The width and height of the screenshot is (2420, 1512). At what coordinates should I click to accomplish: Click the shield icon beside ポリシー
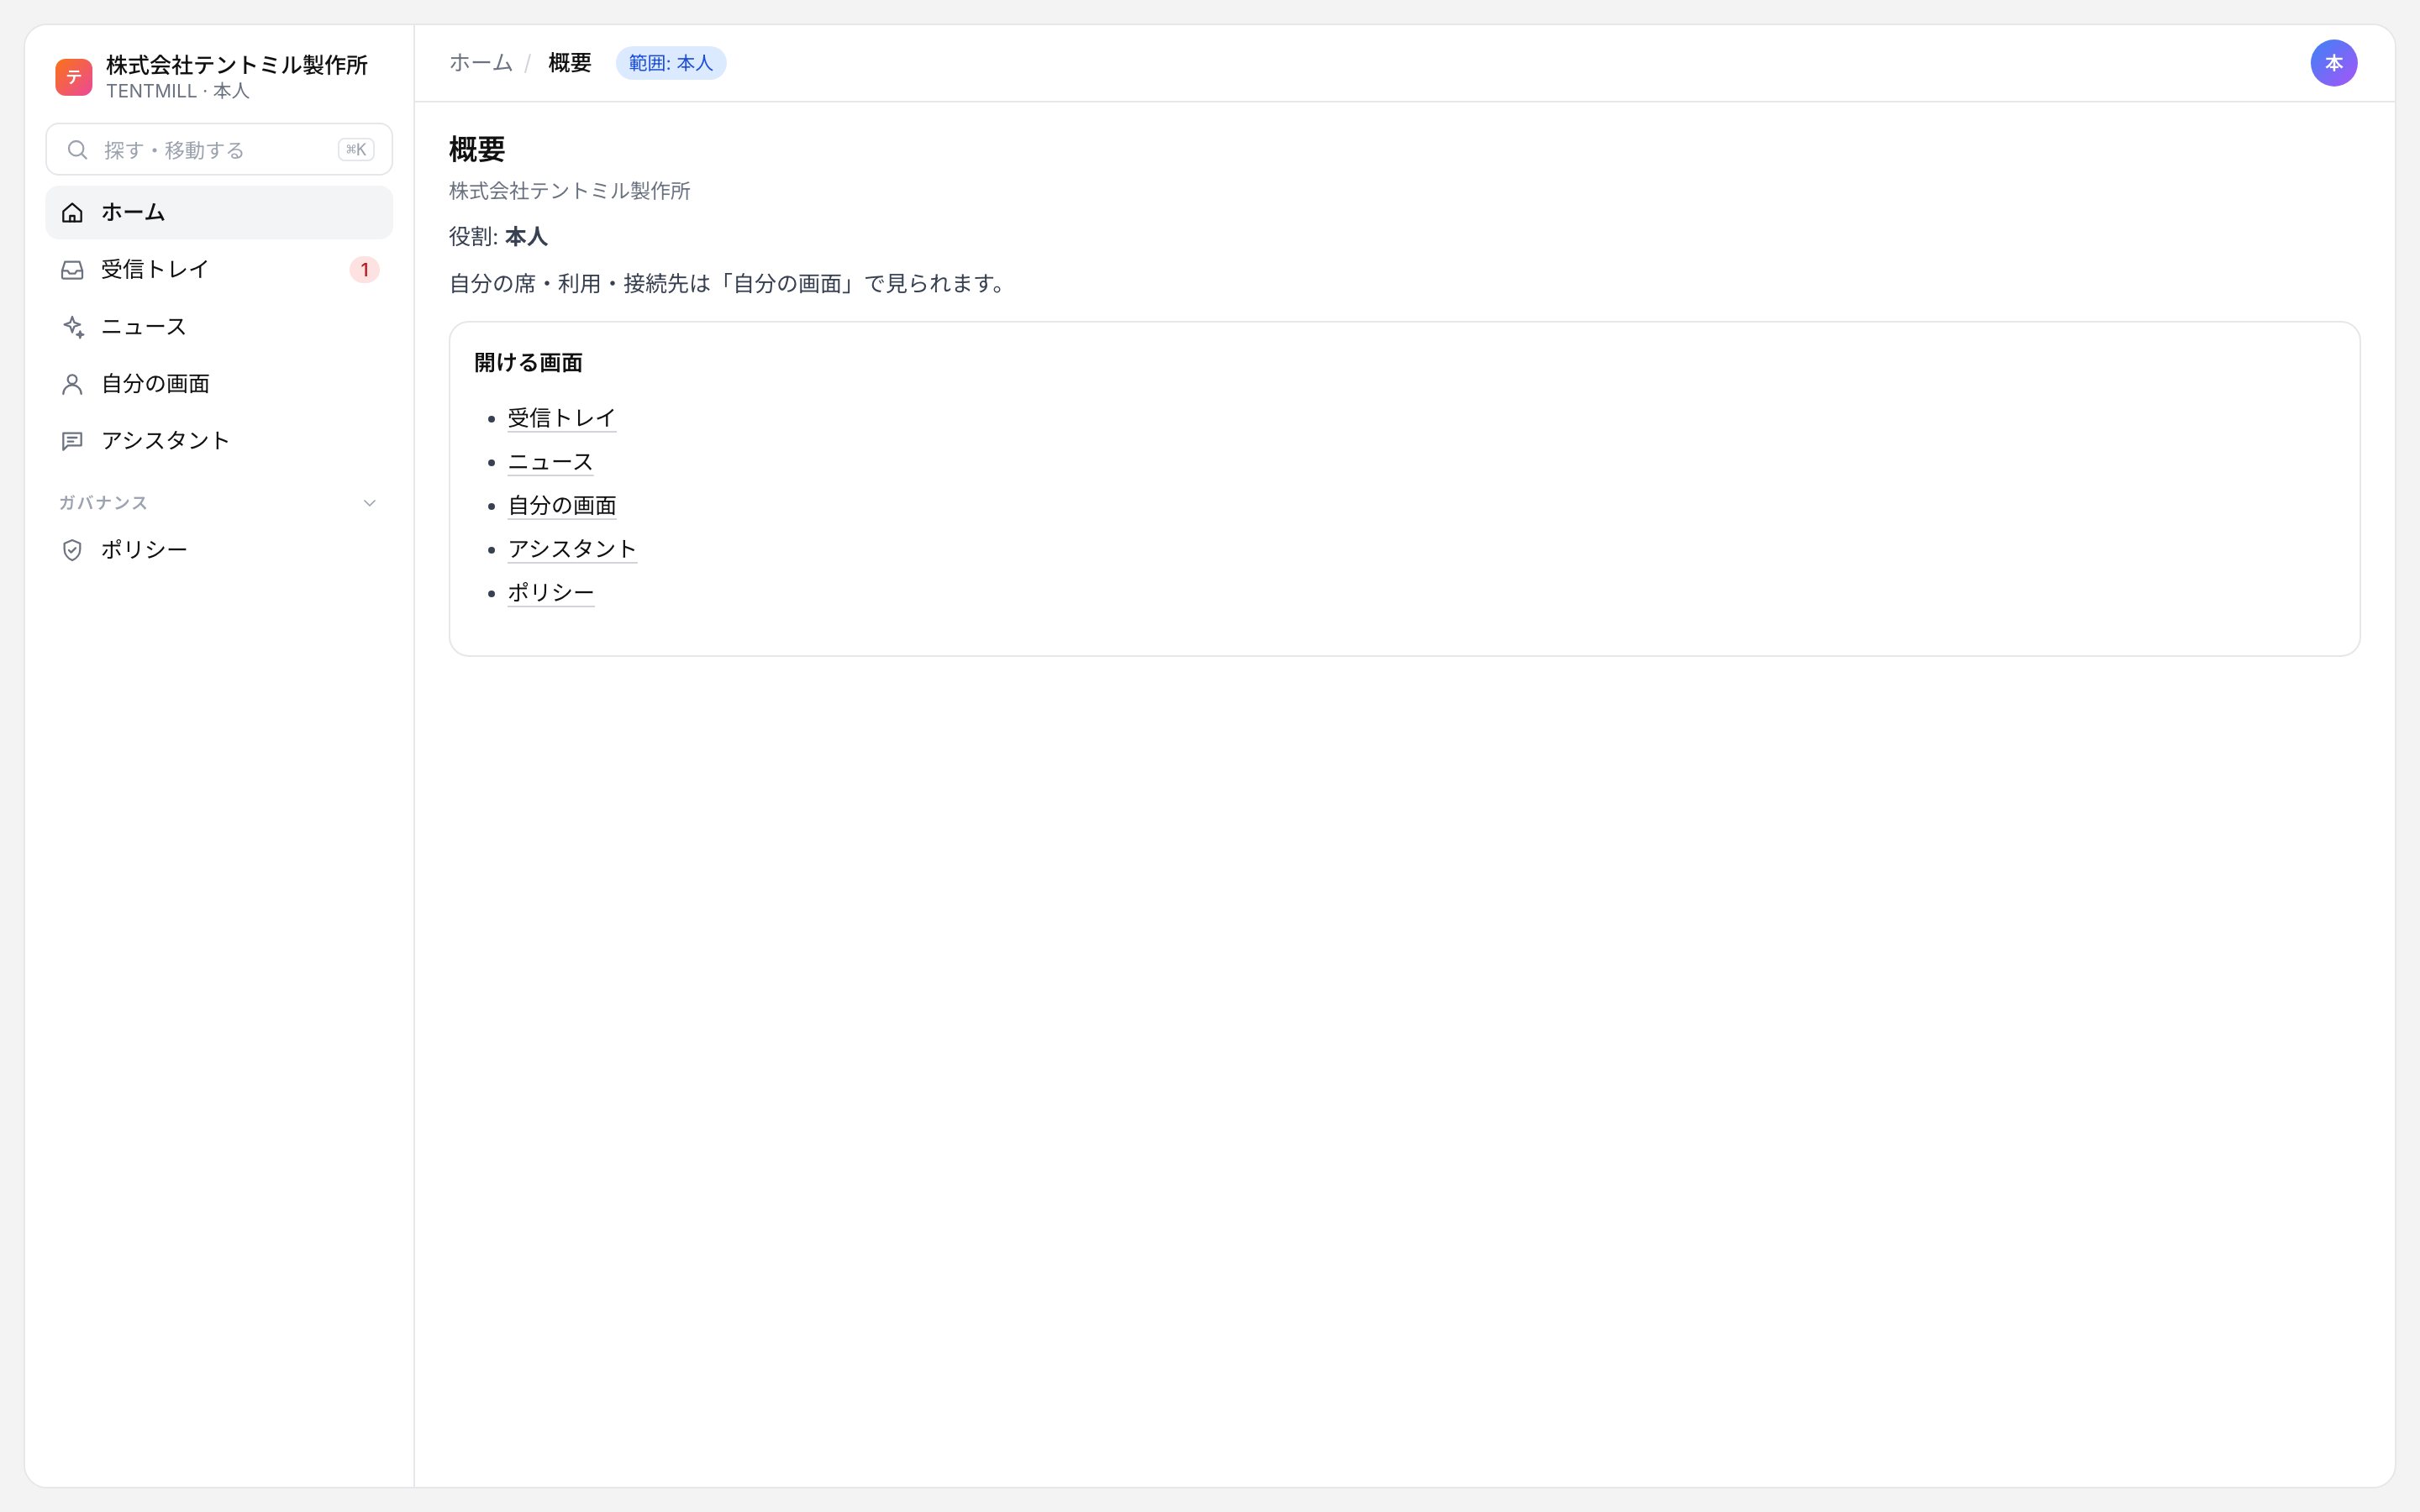(x=72, y=550)
